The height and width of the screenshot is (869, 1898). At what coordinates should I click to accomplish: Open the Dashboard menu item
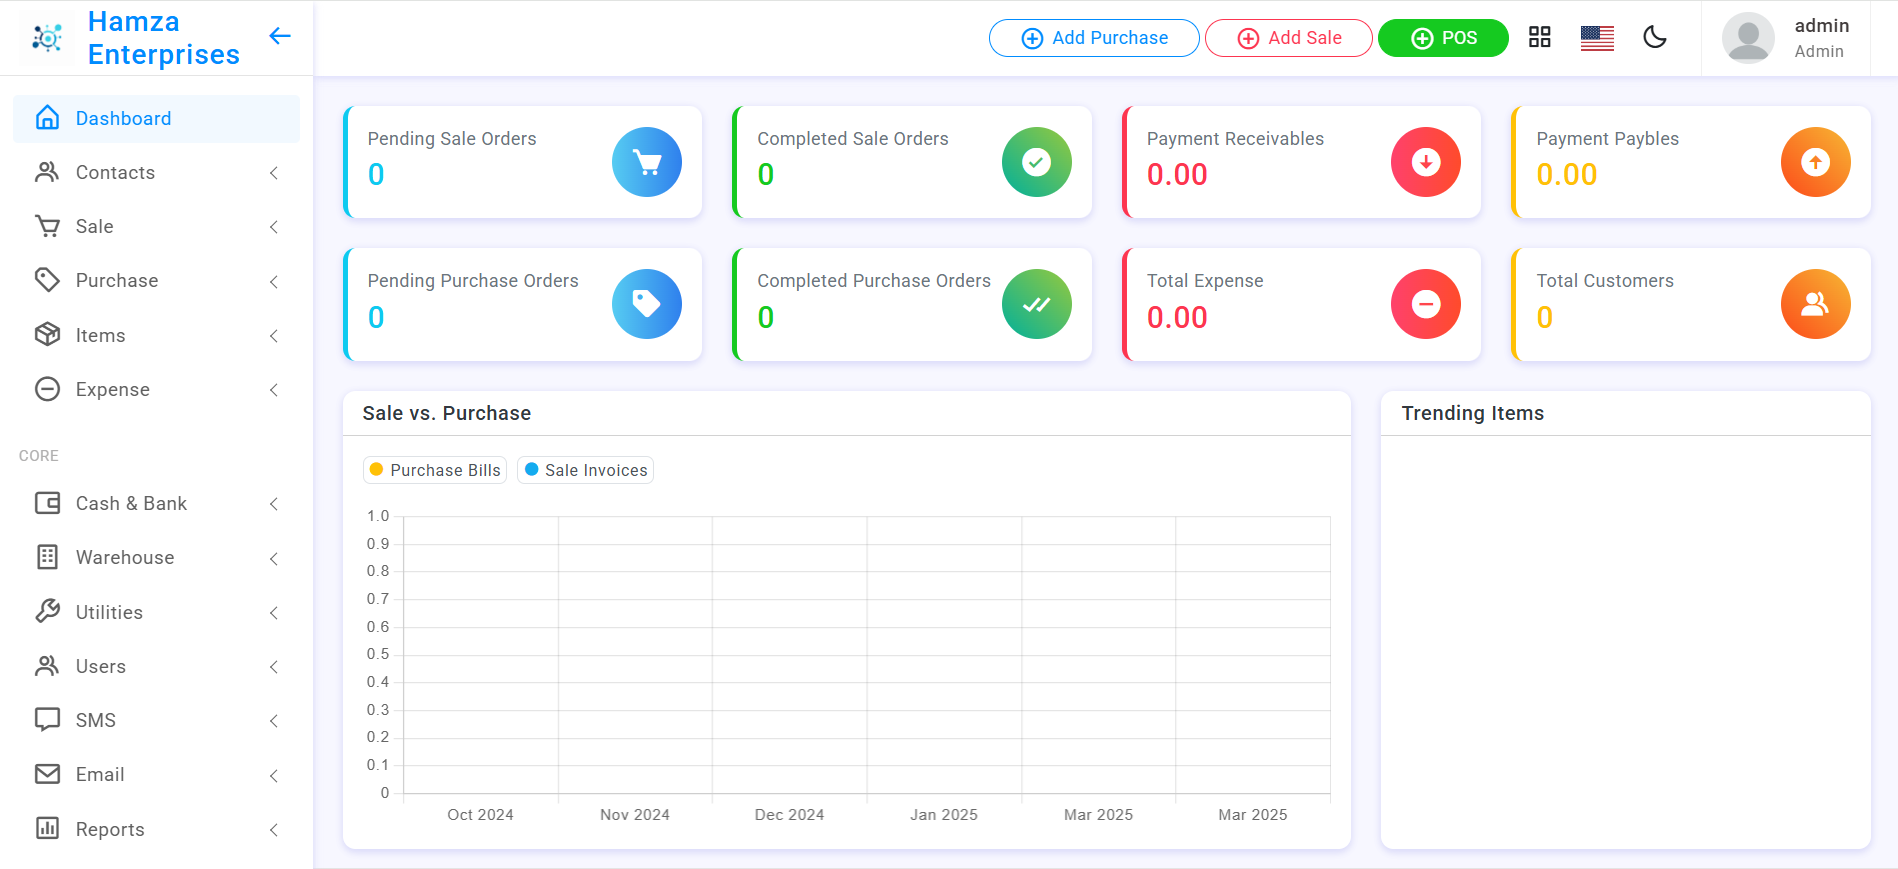pyautogui.click(x=156, y=118)
